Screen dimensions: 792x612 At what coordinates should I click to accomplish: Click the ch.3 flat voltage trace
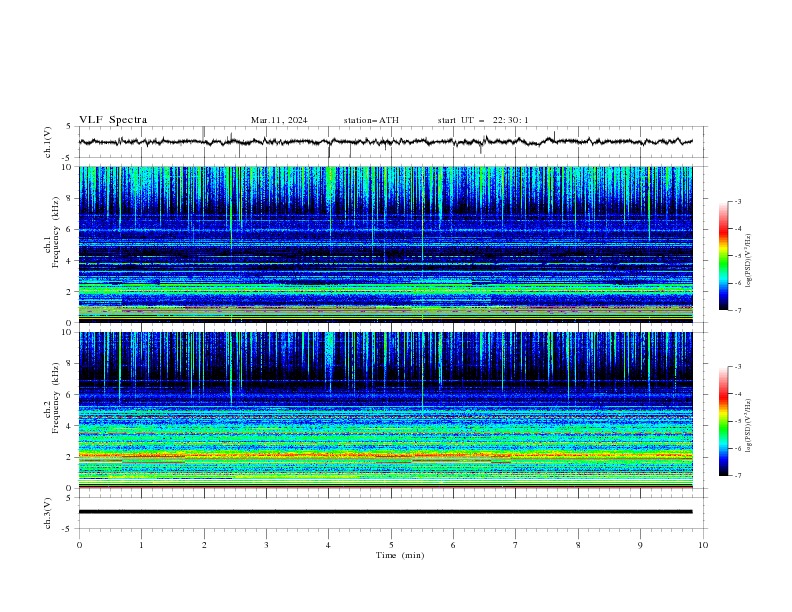coord(385,512)
